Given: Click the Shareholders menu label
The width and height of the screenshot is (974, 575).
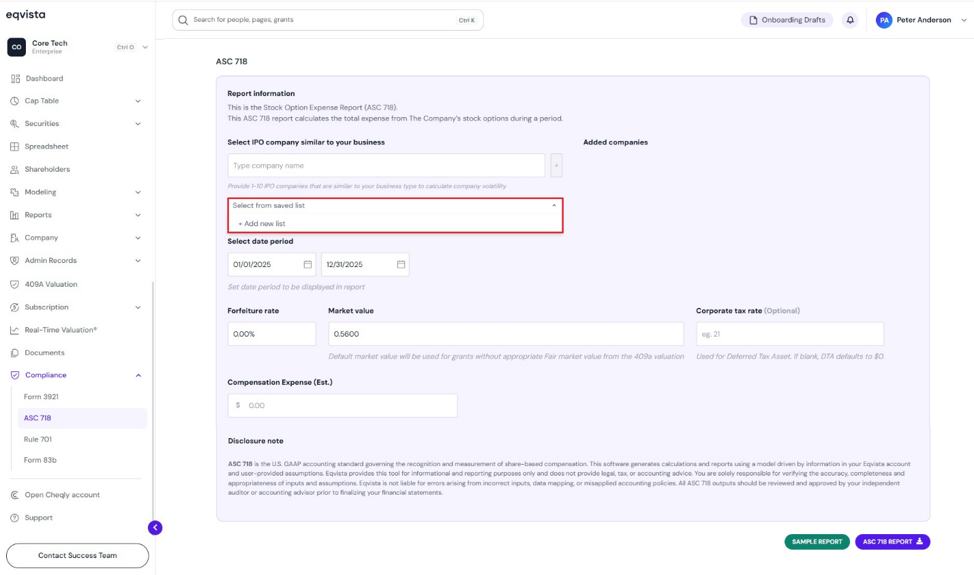Looking at the screenshot, I should (x=47, y=170).
